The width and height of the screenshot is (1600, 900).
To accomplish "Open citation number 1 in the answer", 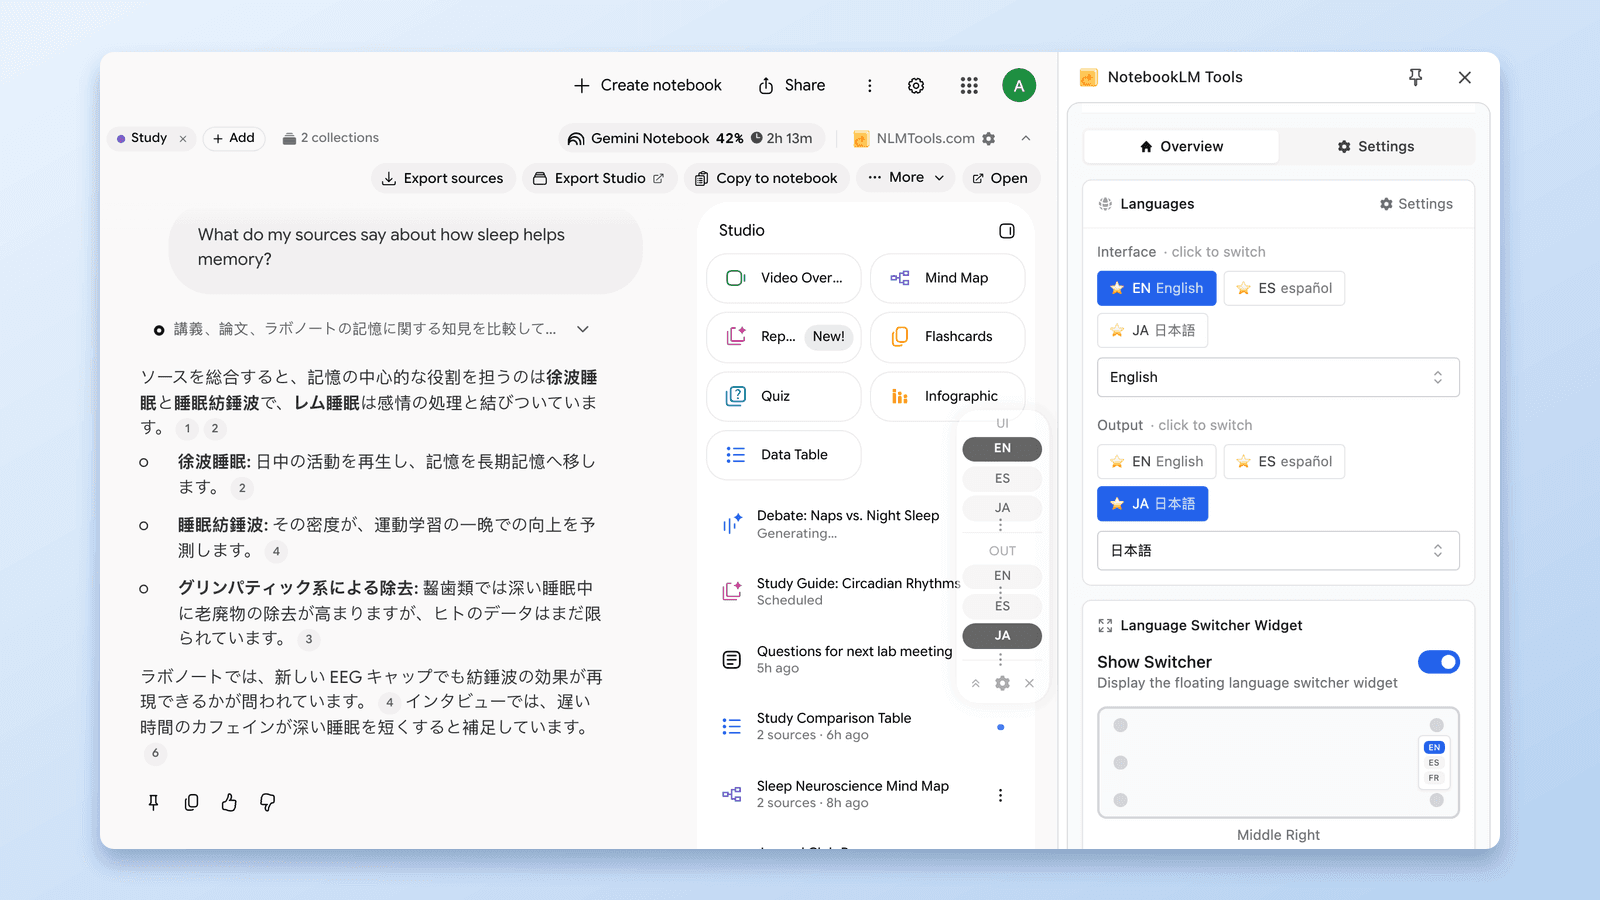I will [x=187, y=428].
